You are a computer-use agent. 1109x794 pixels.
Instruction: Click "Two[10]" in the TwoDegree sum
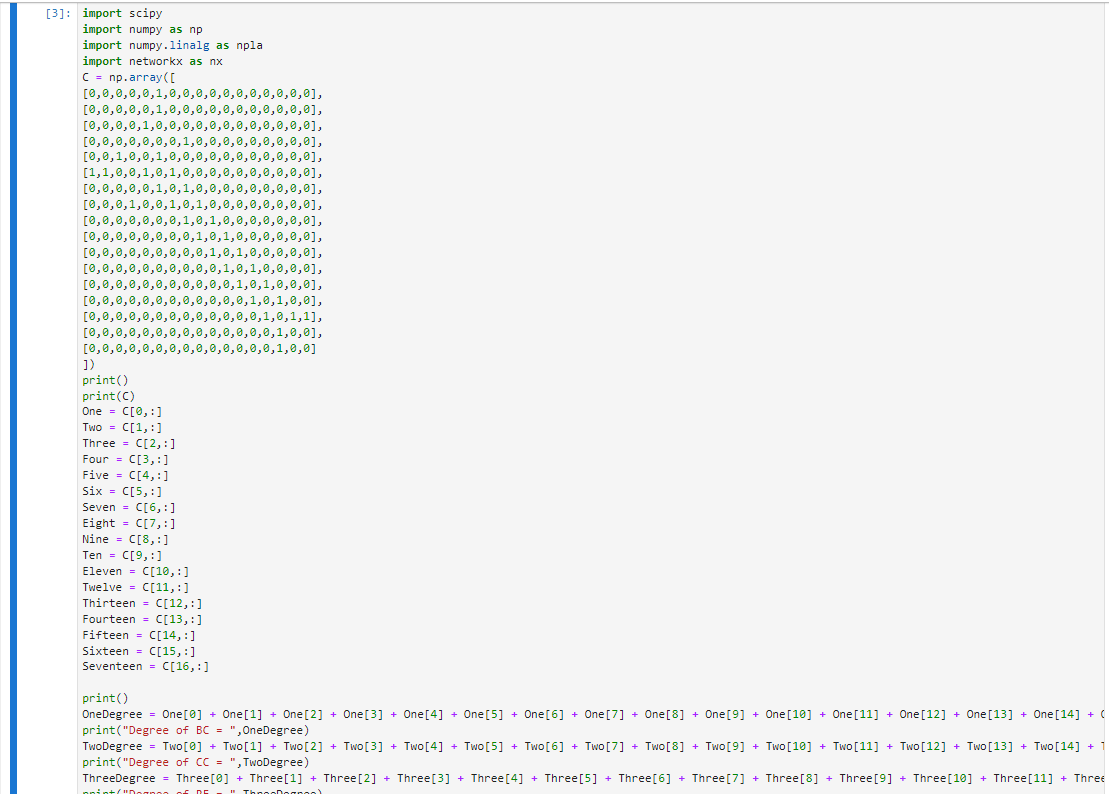click(x=789, y=746)
